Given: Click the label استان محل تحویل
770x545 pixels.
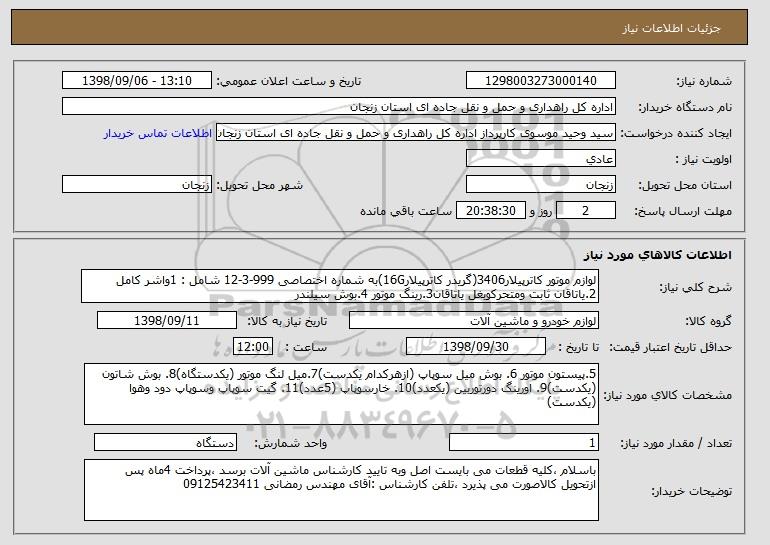Looking at the screenshot, I should pyautogui.click(x=685, y=186).
